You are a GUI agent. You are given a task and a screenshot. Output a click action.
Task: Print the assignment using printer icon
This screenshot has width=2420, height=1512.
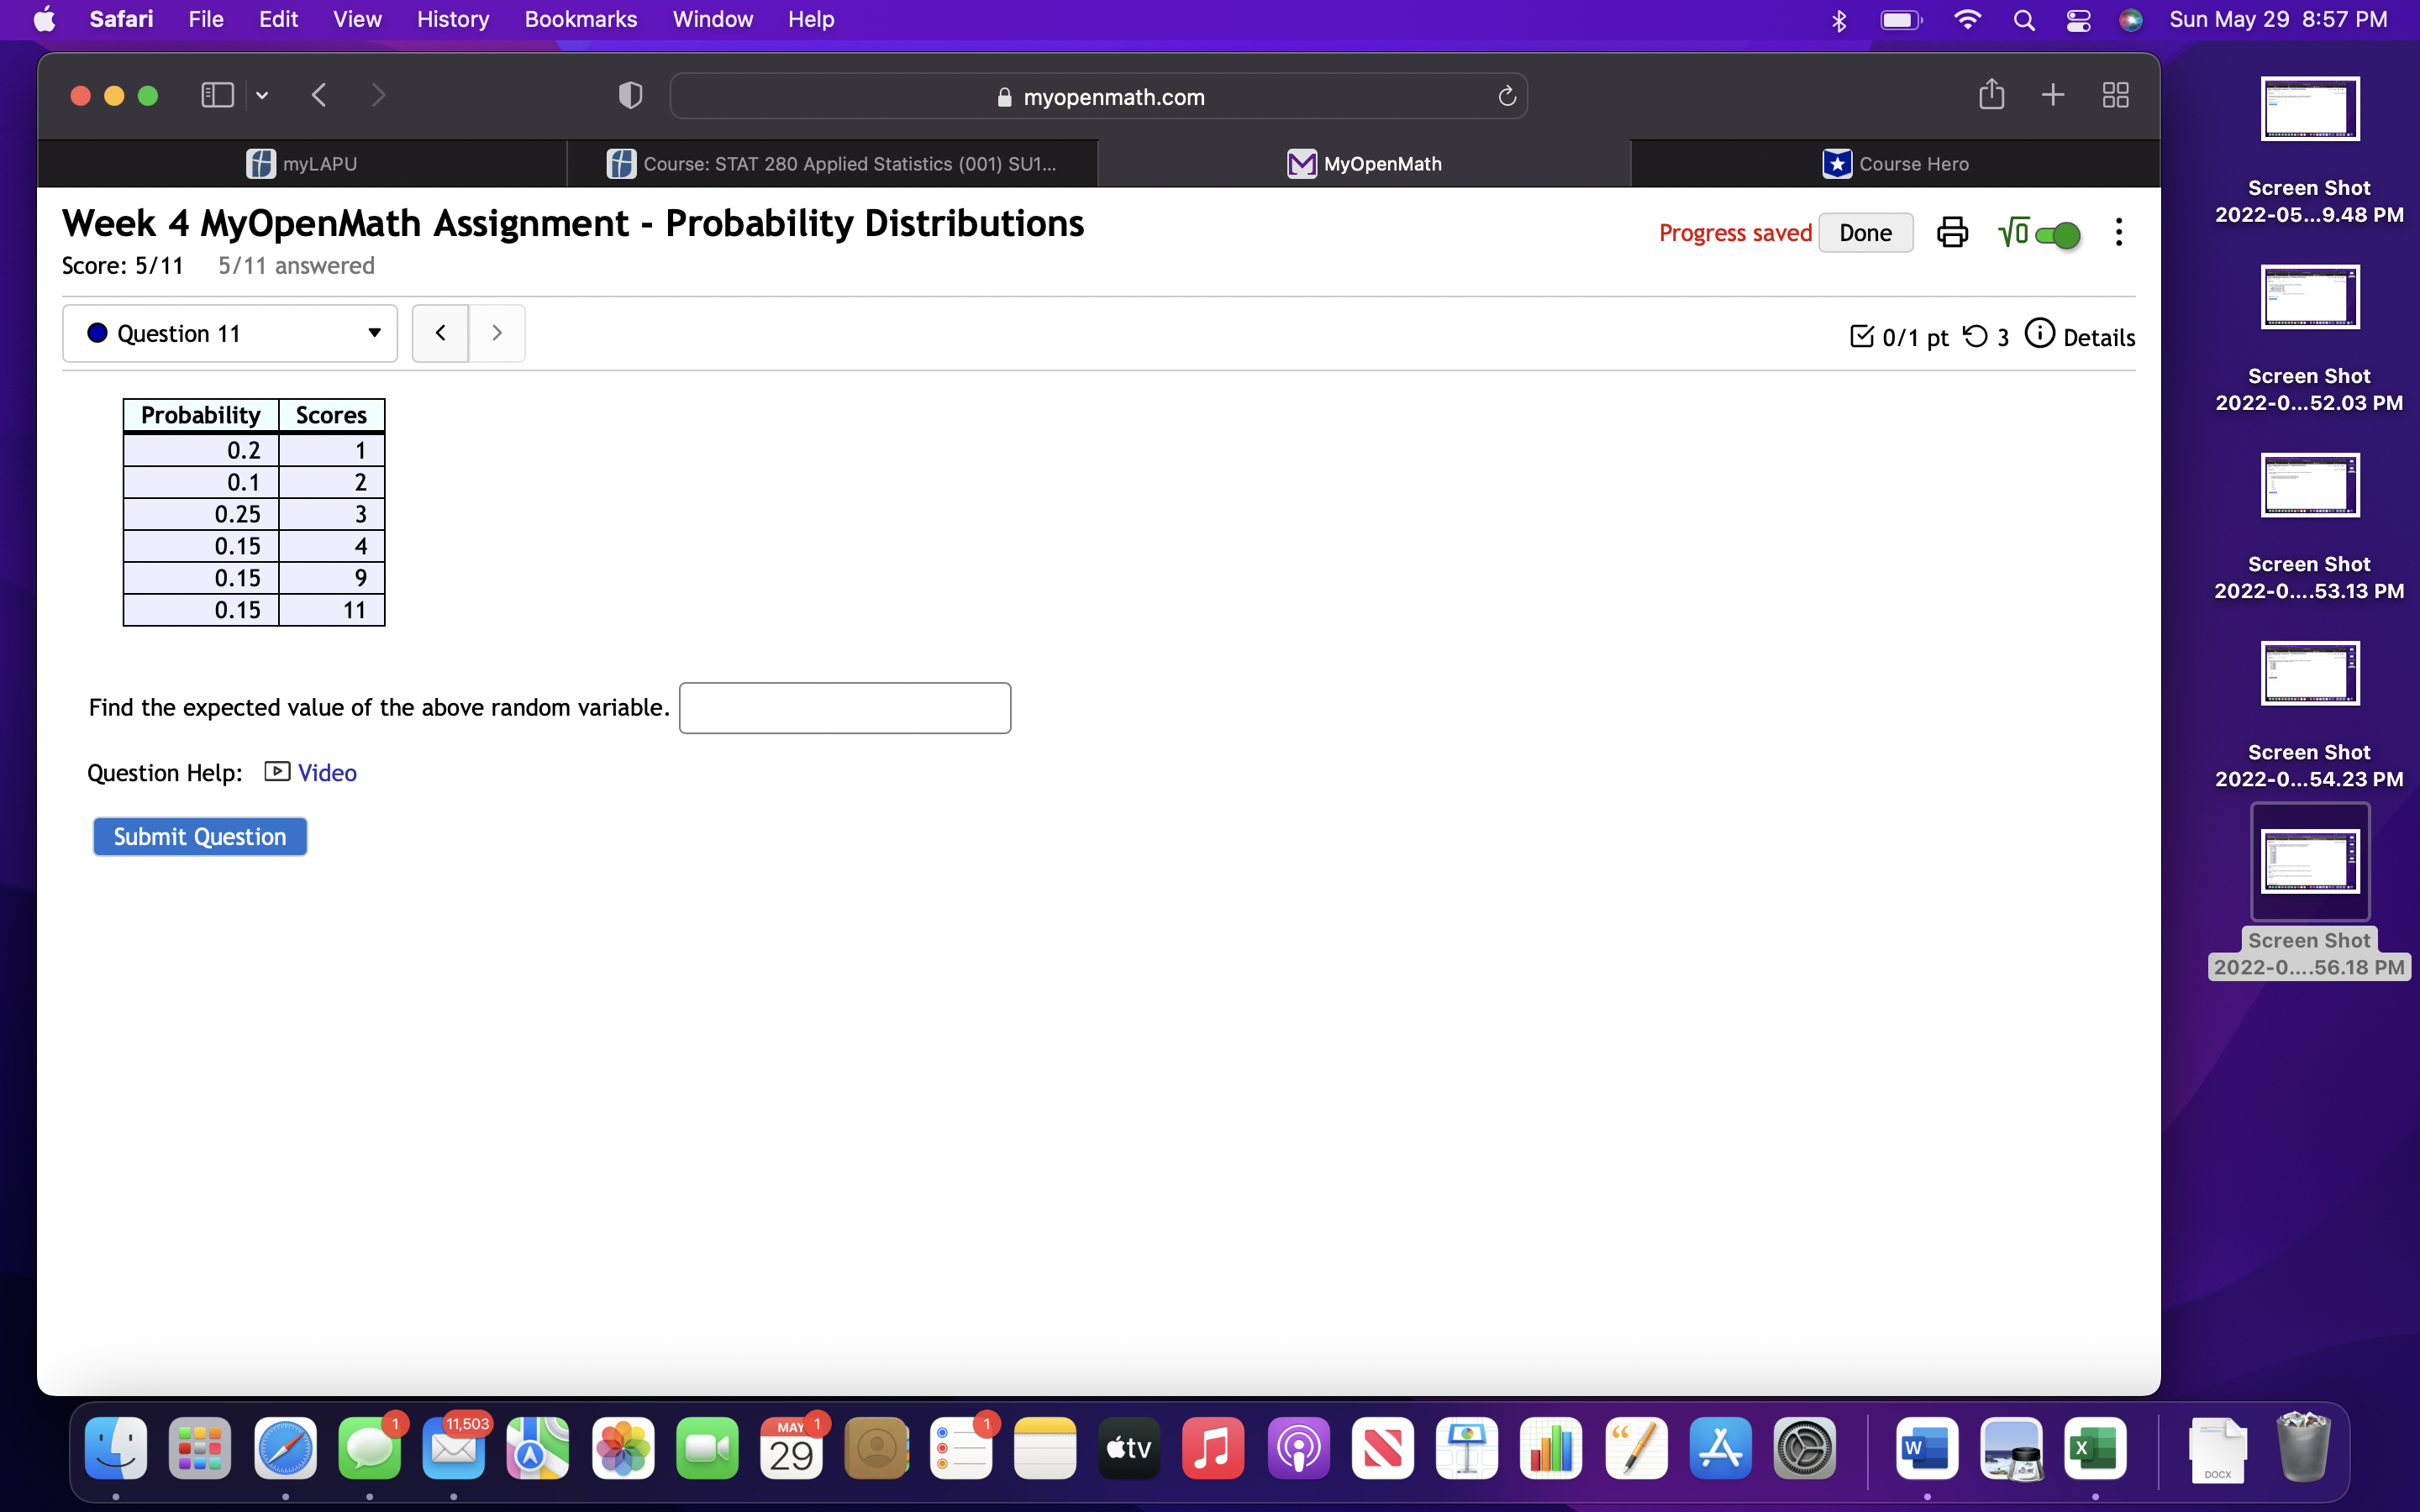pyautogui.click(x=1951, y=233)
